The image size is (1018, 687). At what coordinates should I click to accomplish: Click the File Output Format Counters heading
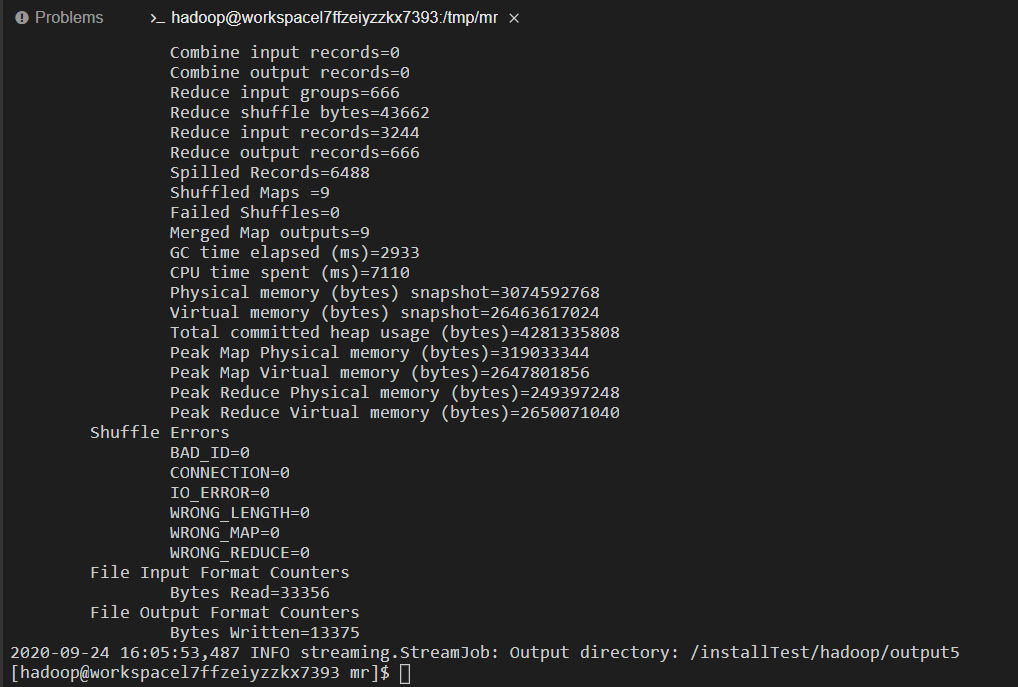(x=225, y=612)
